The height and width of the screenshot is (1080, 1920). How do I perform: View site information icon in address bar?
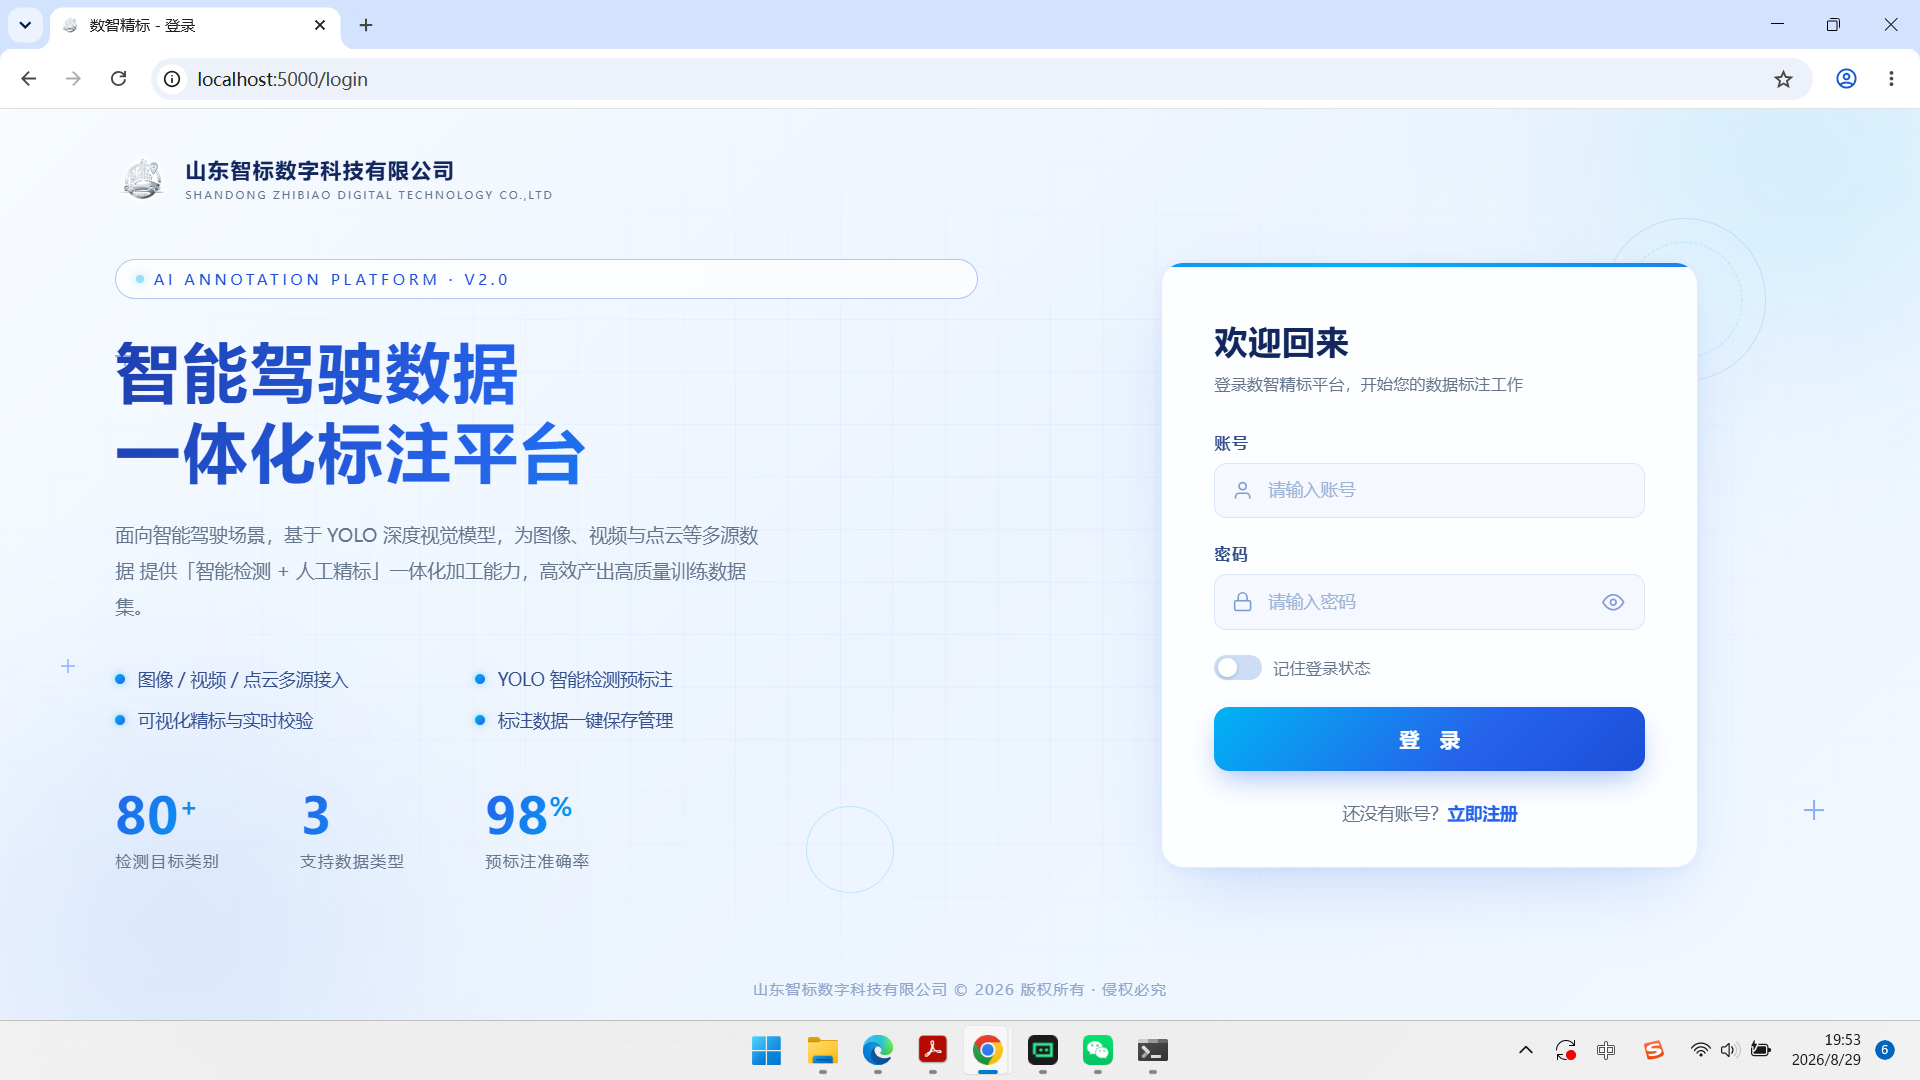[x=172, y=79]
